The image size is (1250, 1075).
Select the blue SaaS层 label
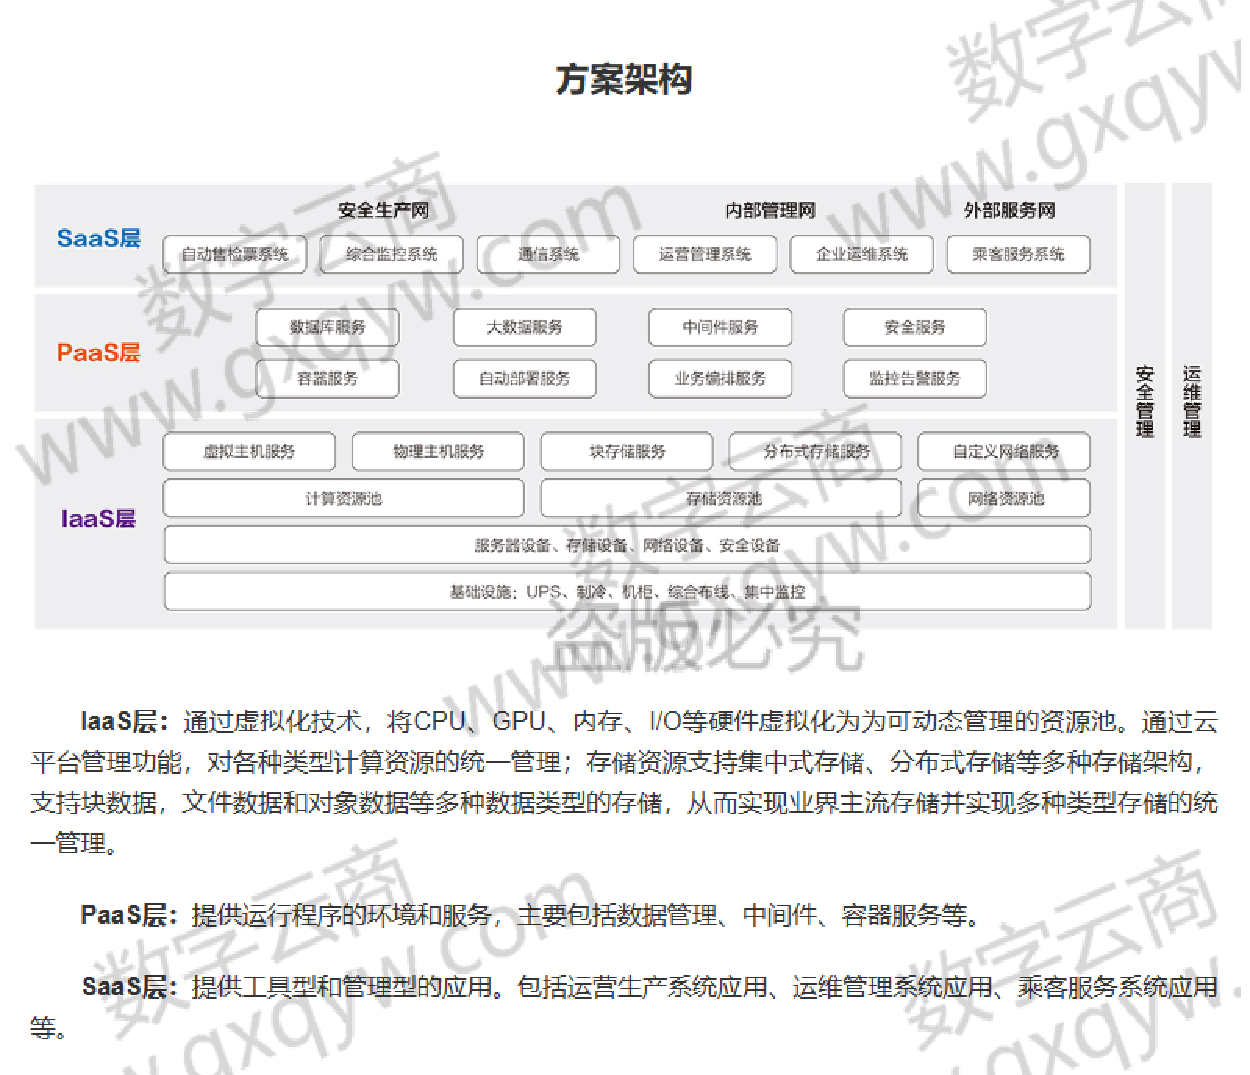[x=99, y=238]
